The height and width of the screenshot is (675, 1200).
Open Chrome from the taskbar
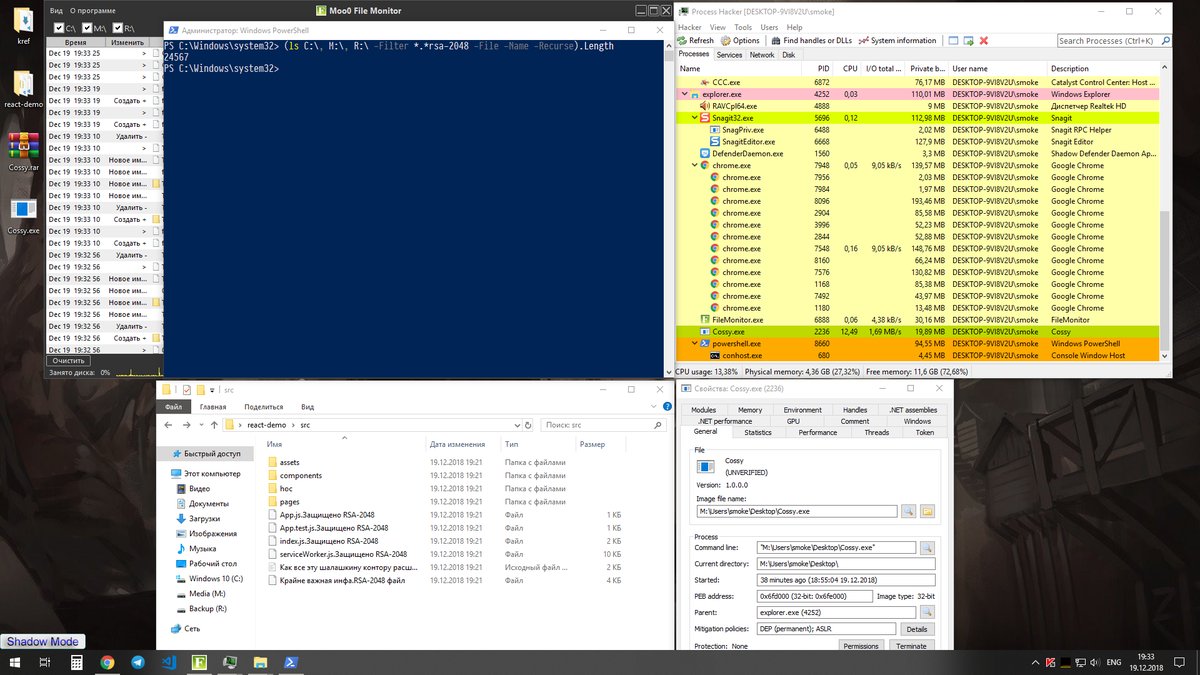tap(107, 662)
